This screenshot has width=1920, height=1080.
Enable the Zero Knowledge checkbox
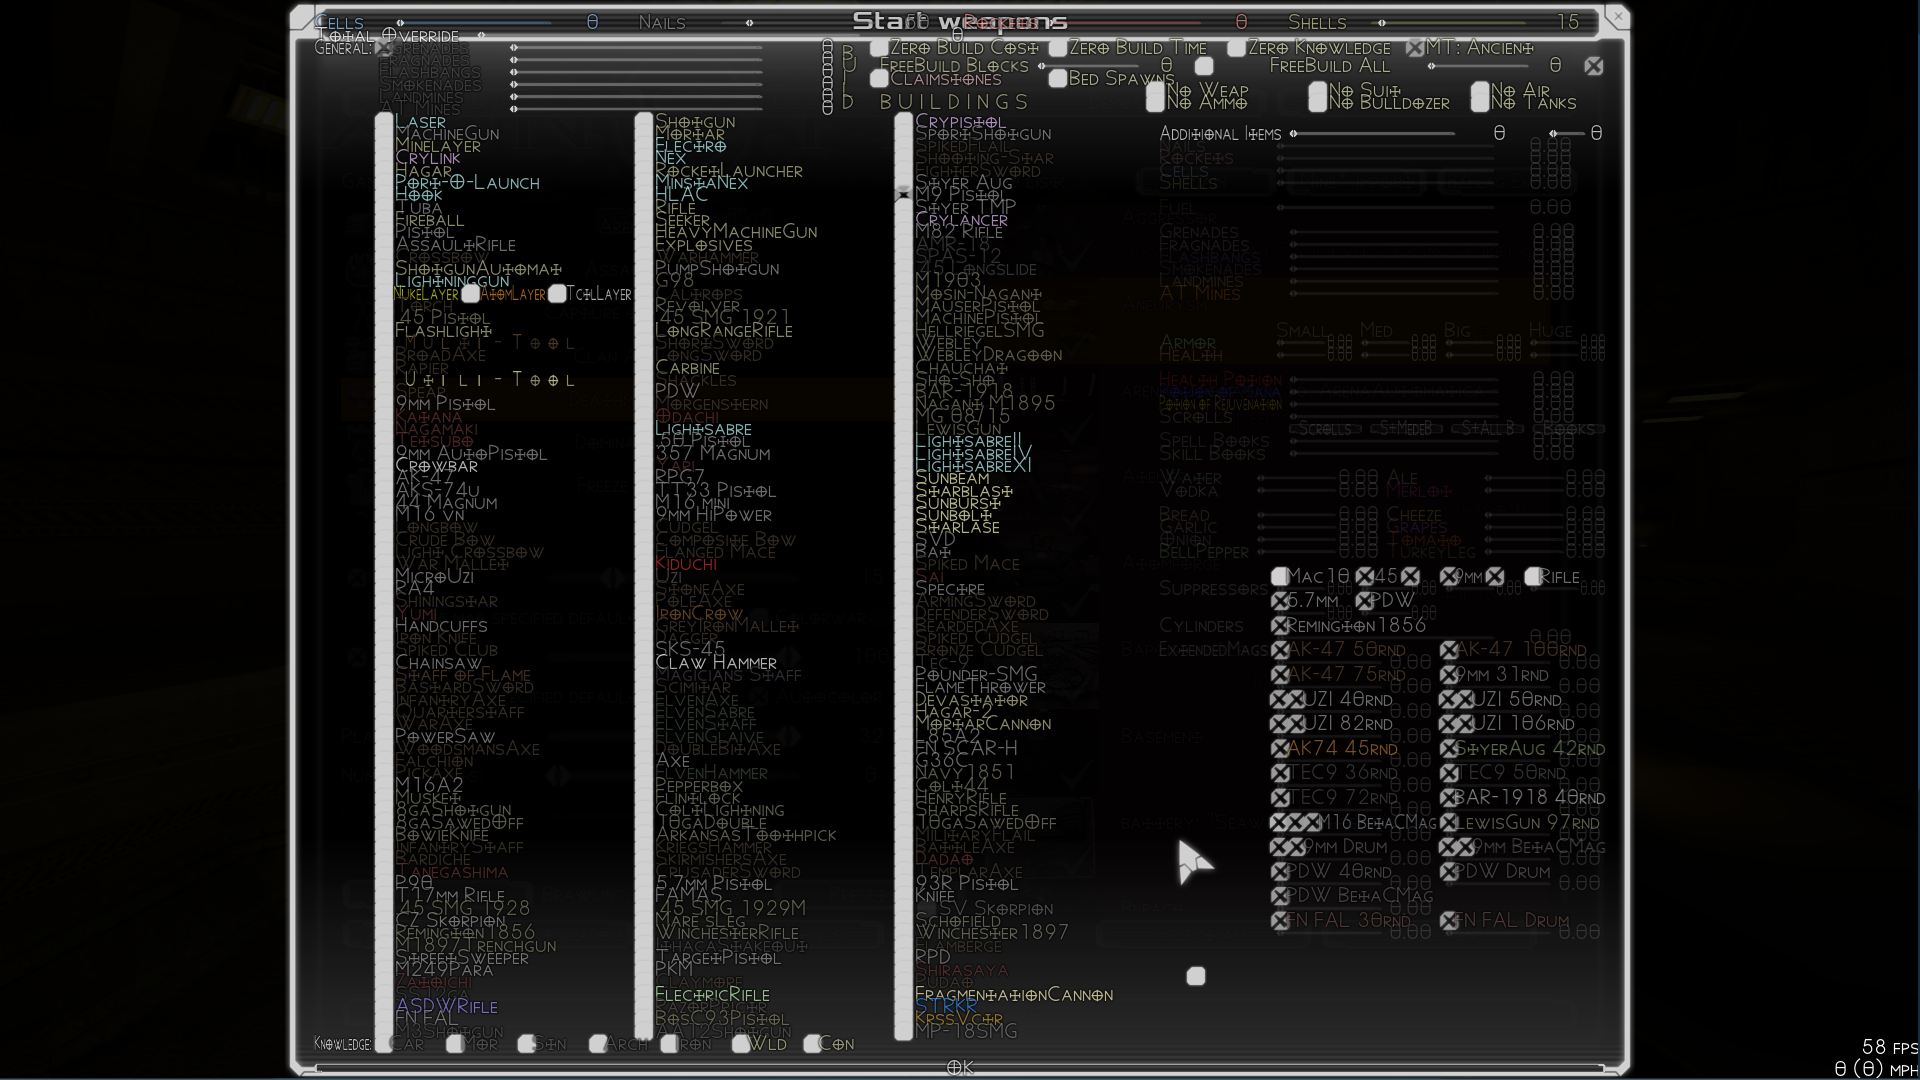(x=1237, y=48)
